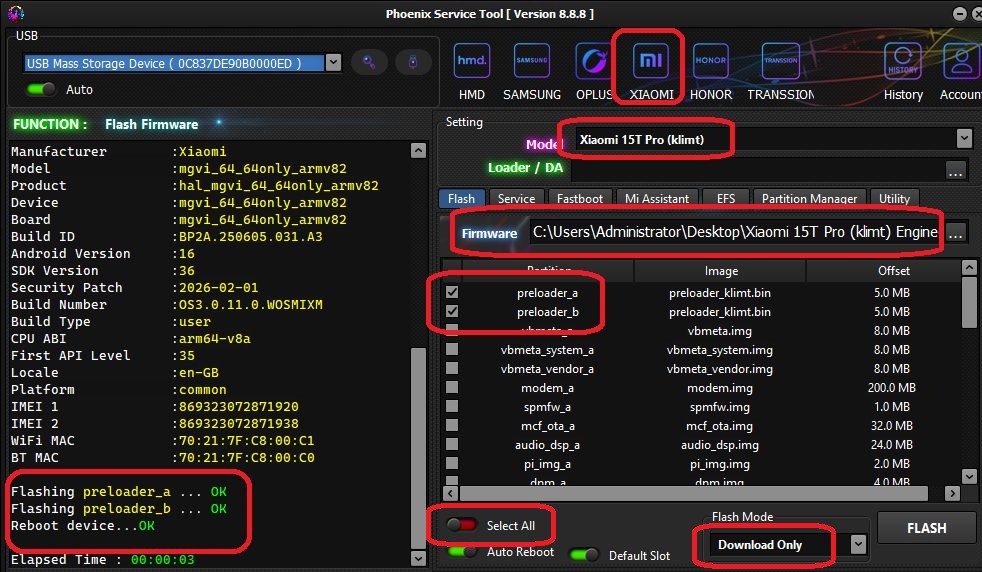Select the spmfw.img image cell
982x572 pixels.
[720, 407]
